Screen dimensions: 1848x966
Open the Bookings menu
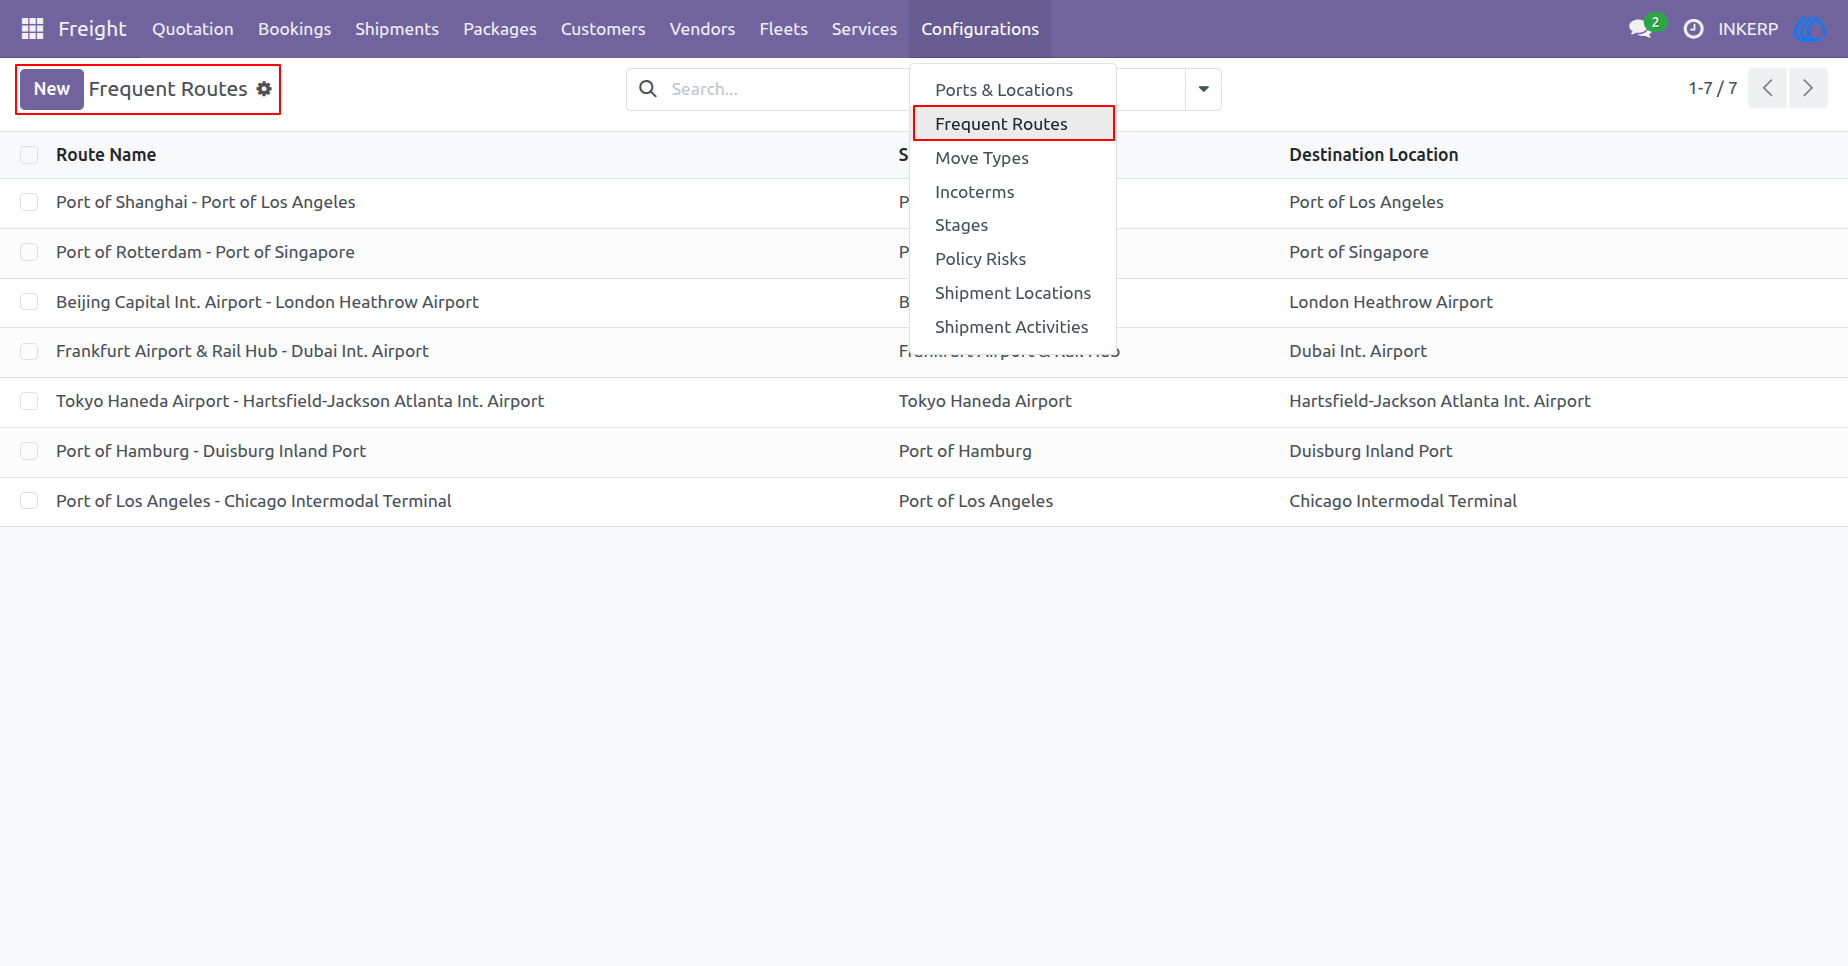[294, 29]
